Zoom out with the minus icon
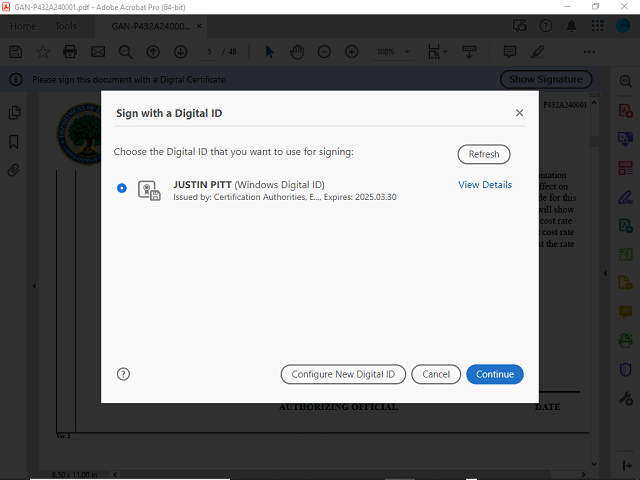Viewport: 640px width, 480px height. pyautogui.click(x=324, y=52)
